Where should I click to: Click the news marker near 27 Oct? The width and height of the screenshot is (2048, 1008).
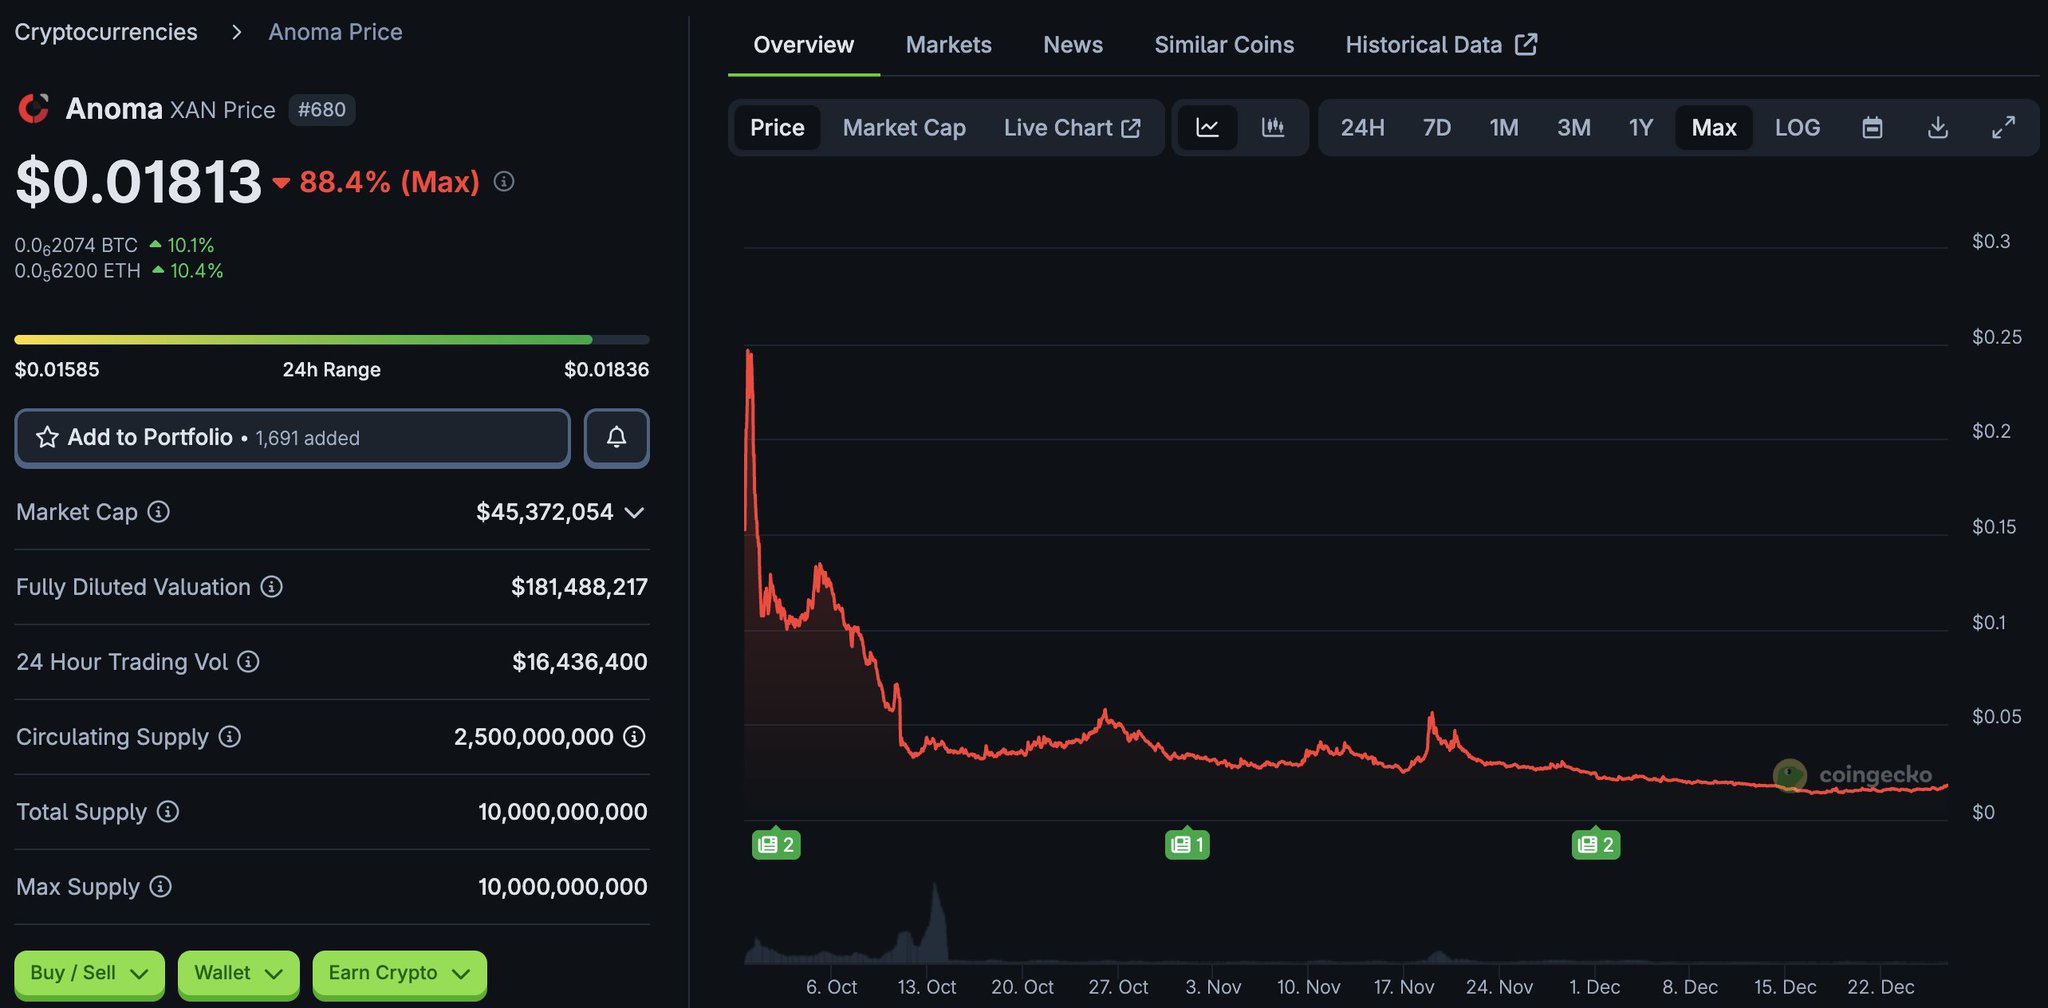click(1187, 845)
